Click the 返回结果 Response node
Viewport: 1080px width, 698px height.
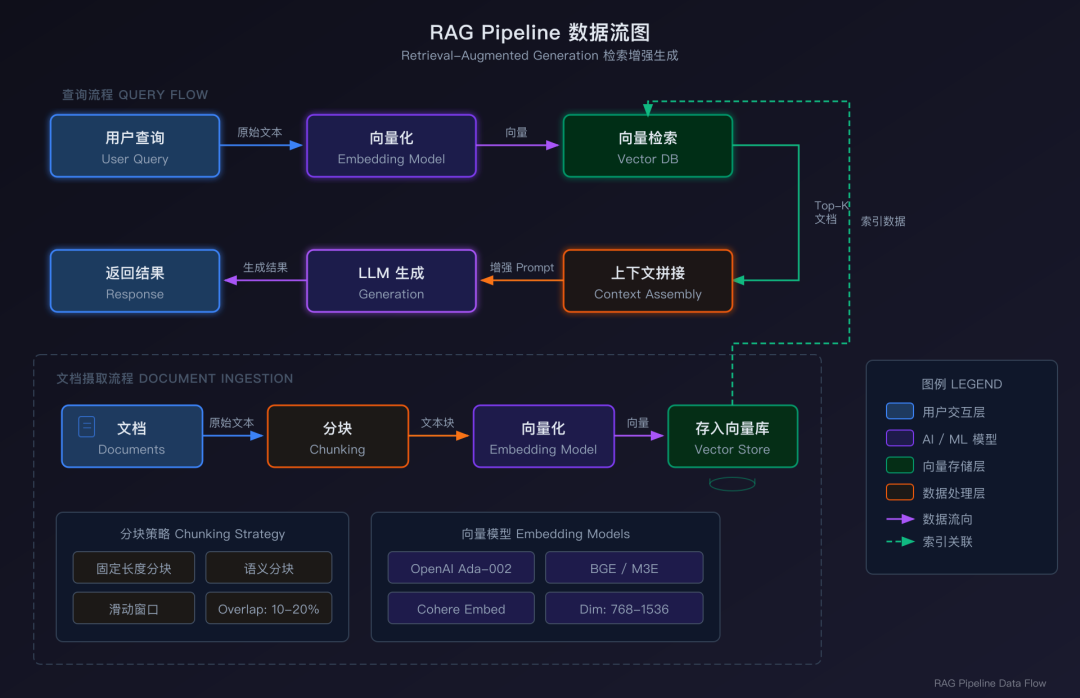135,281
